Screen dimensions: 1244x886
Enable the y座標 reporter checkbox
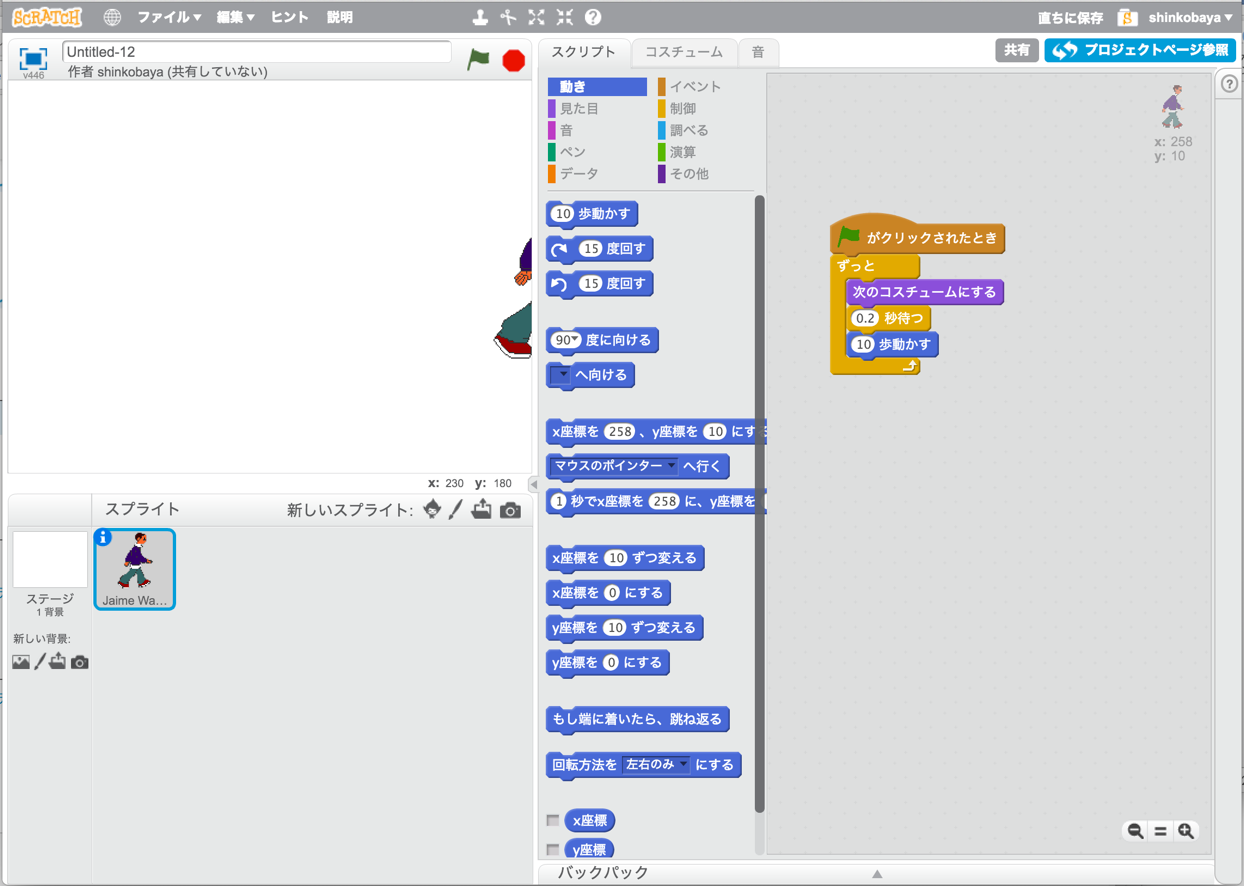coord(553,849)
